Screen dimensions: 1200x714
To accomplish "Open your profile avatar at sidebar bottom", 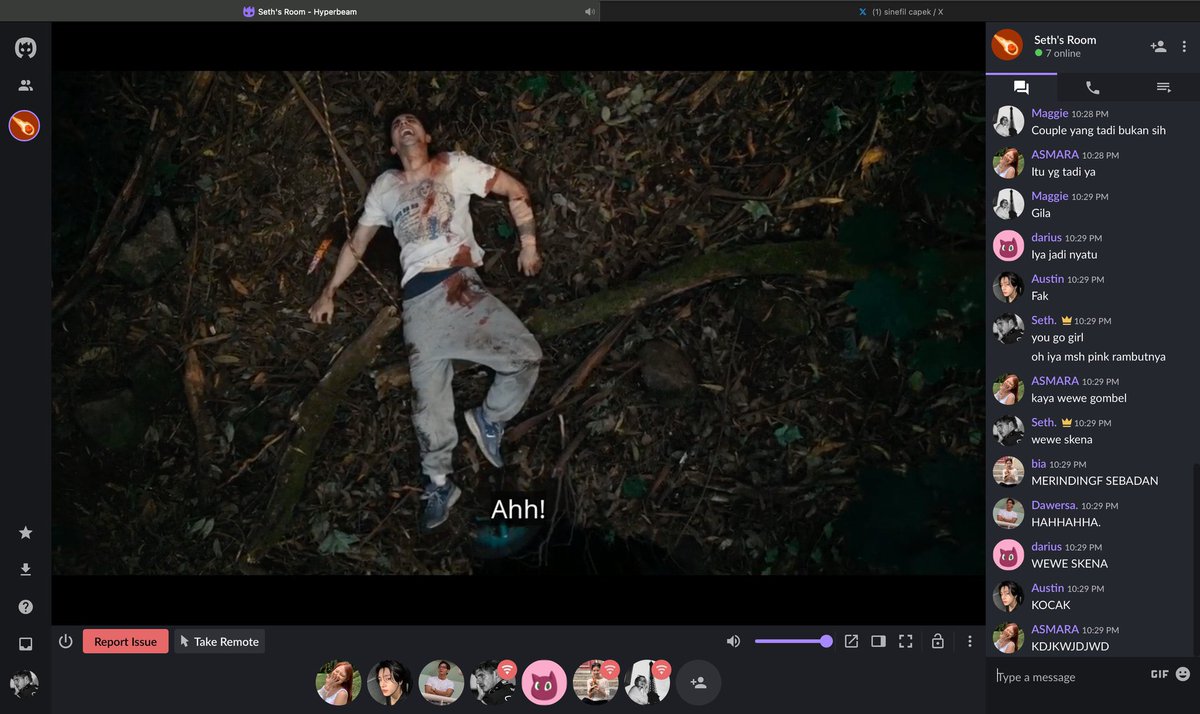I will click(25, 684).
